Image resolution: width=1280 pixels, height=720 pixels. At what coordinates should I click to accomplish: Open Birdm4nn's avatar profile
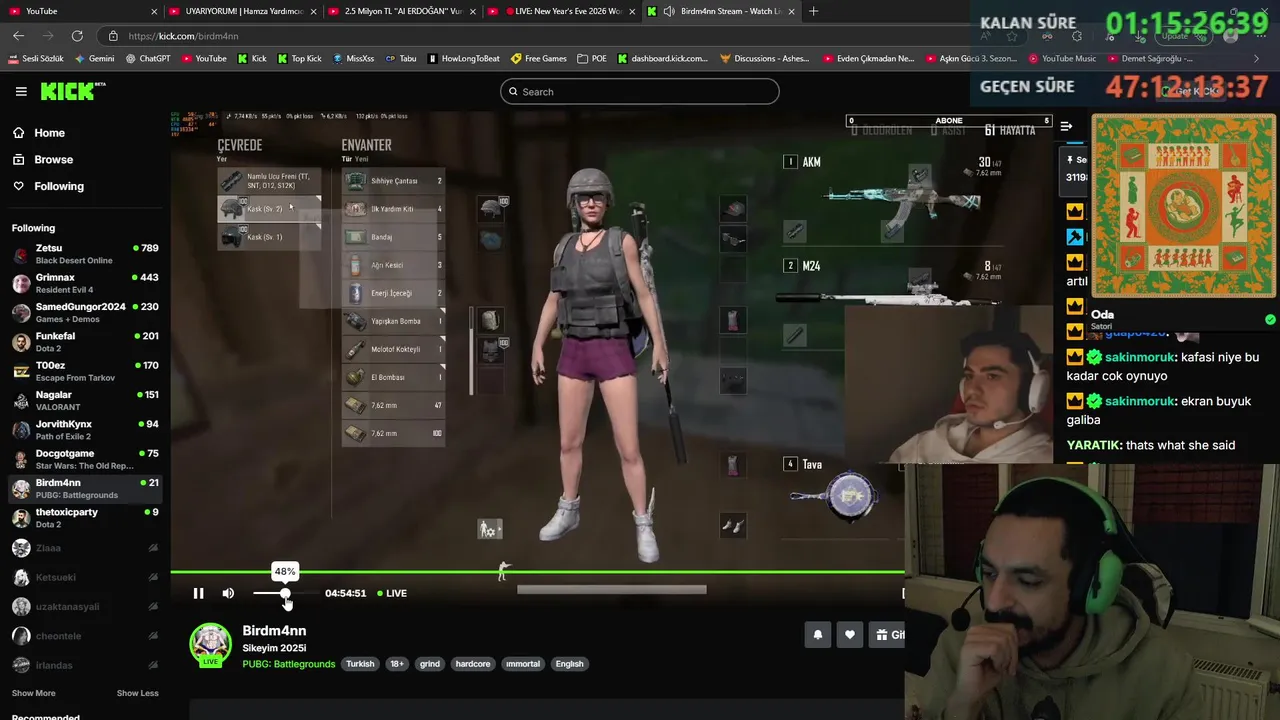(211, 645)
